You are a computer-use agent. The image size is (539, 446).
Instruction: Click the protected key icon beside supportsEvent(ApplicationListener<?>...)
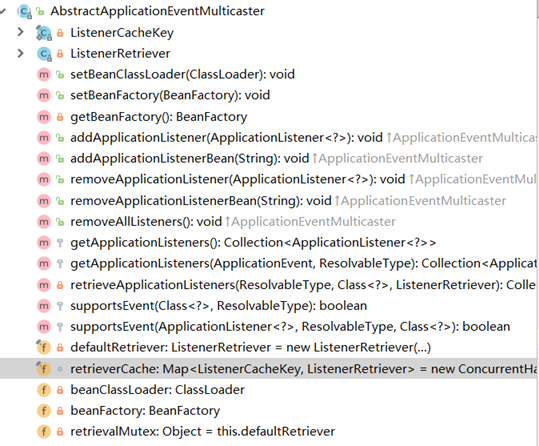click(60, 327)
